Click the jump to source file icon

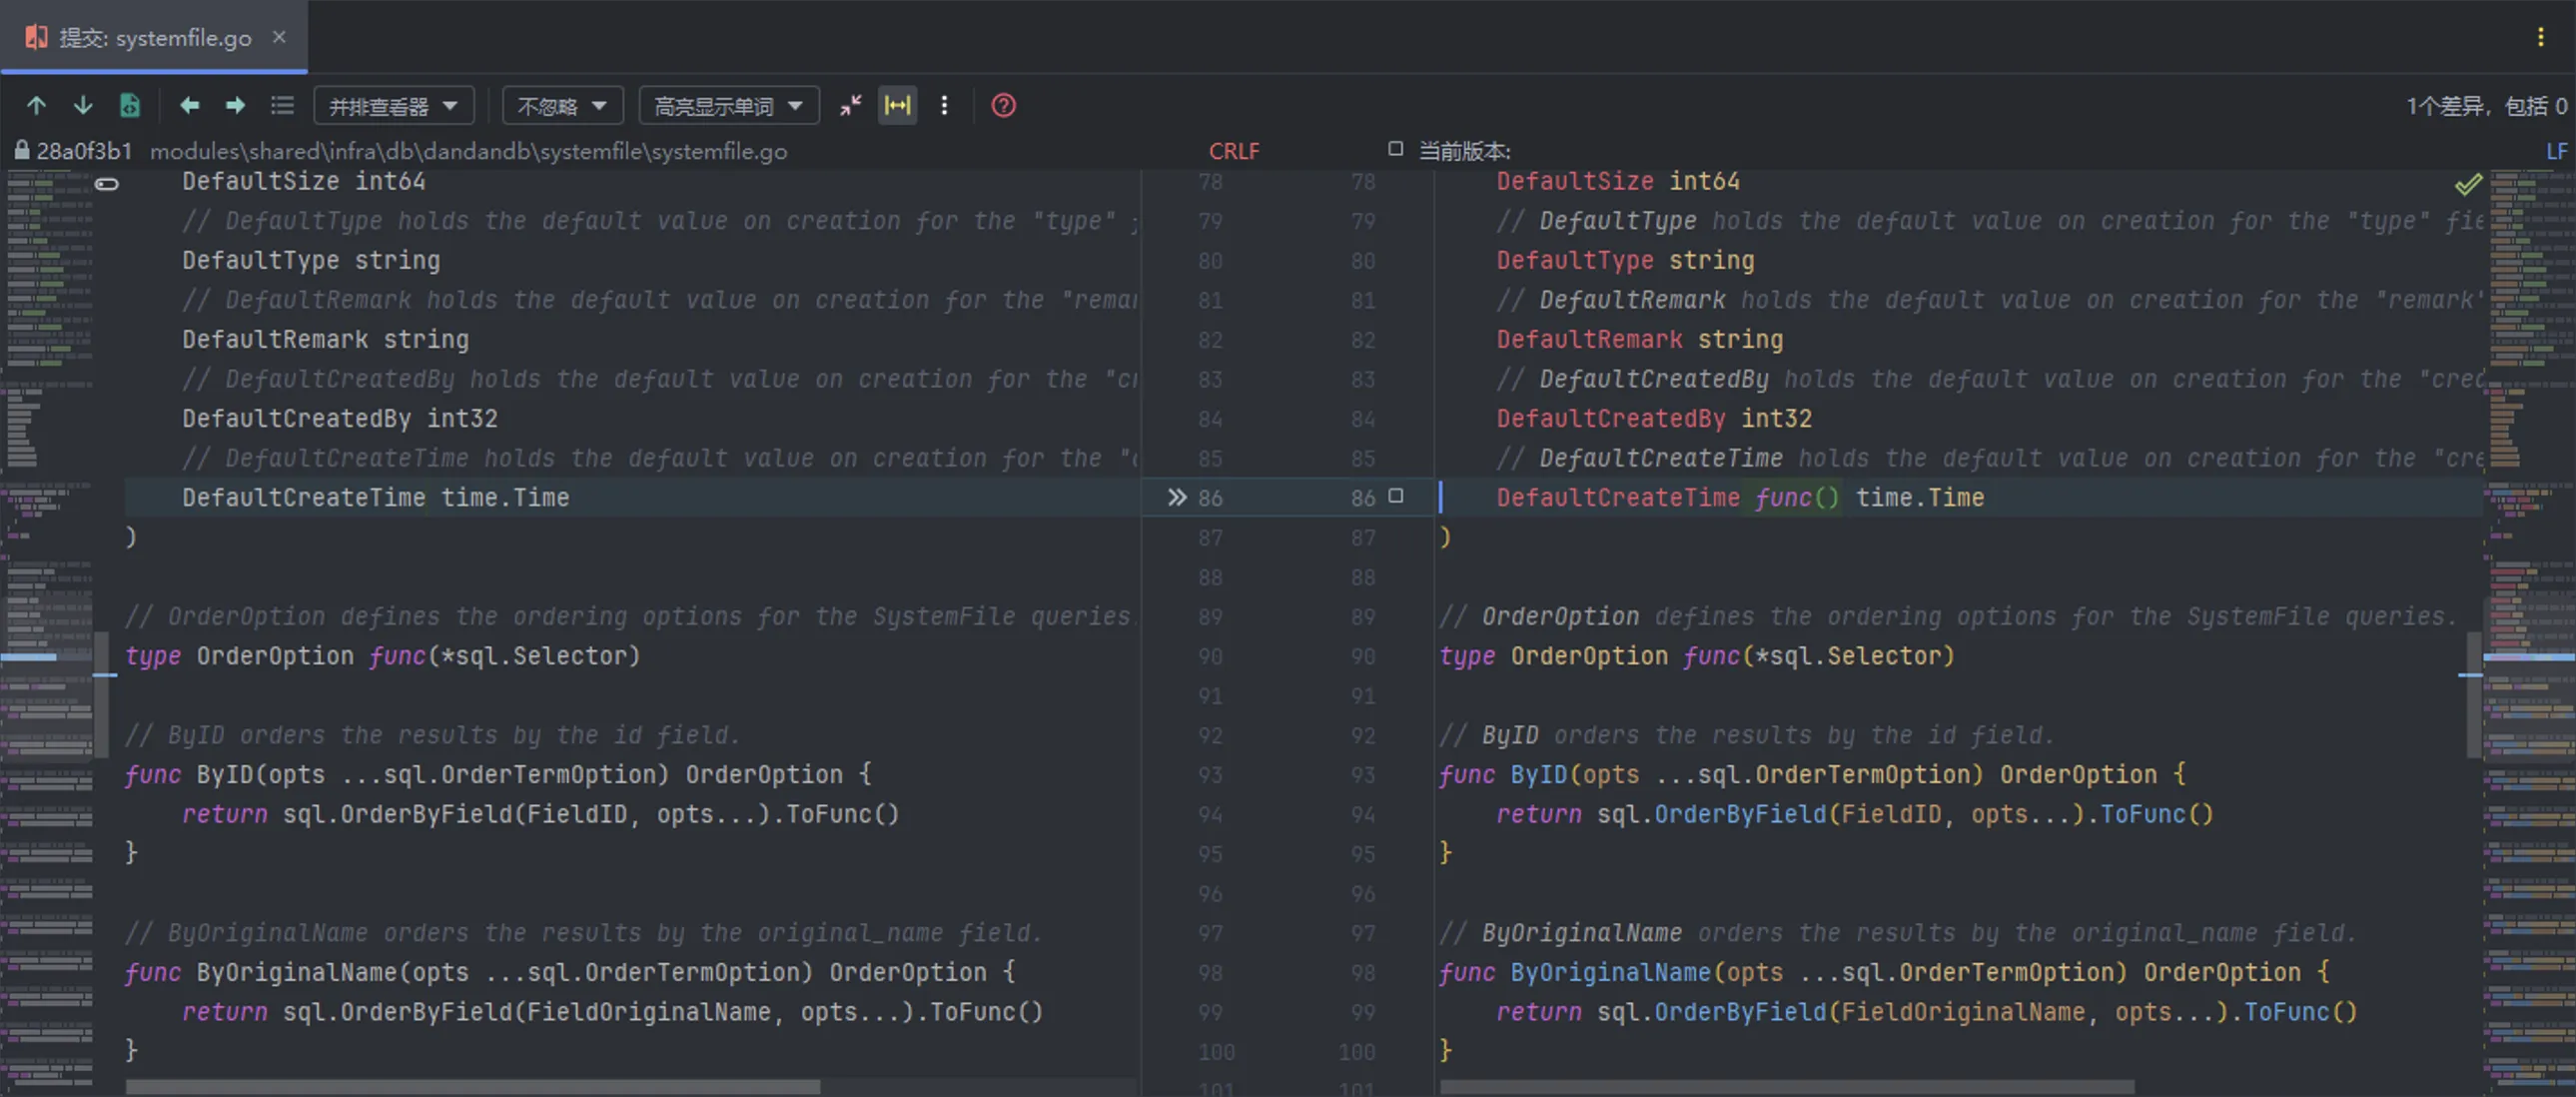(x=130, y=105)
